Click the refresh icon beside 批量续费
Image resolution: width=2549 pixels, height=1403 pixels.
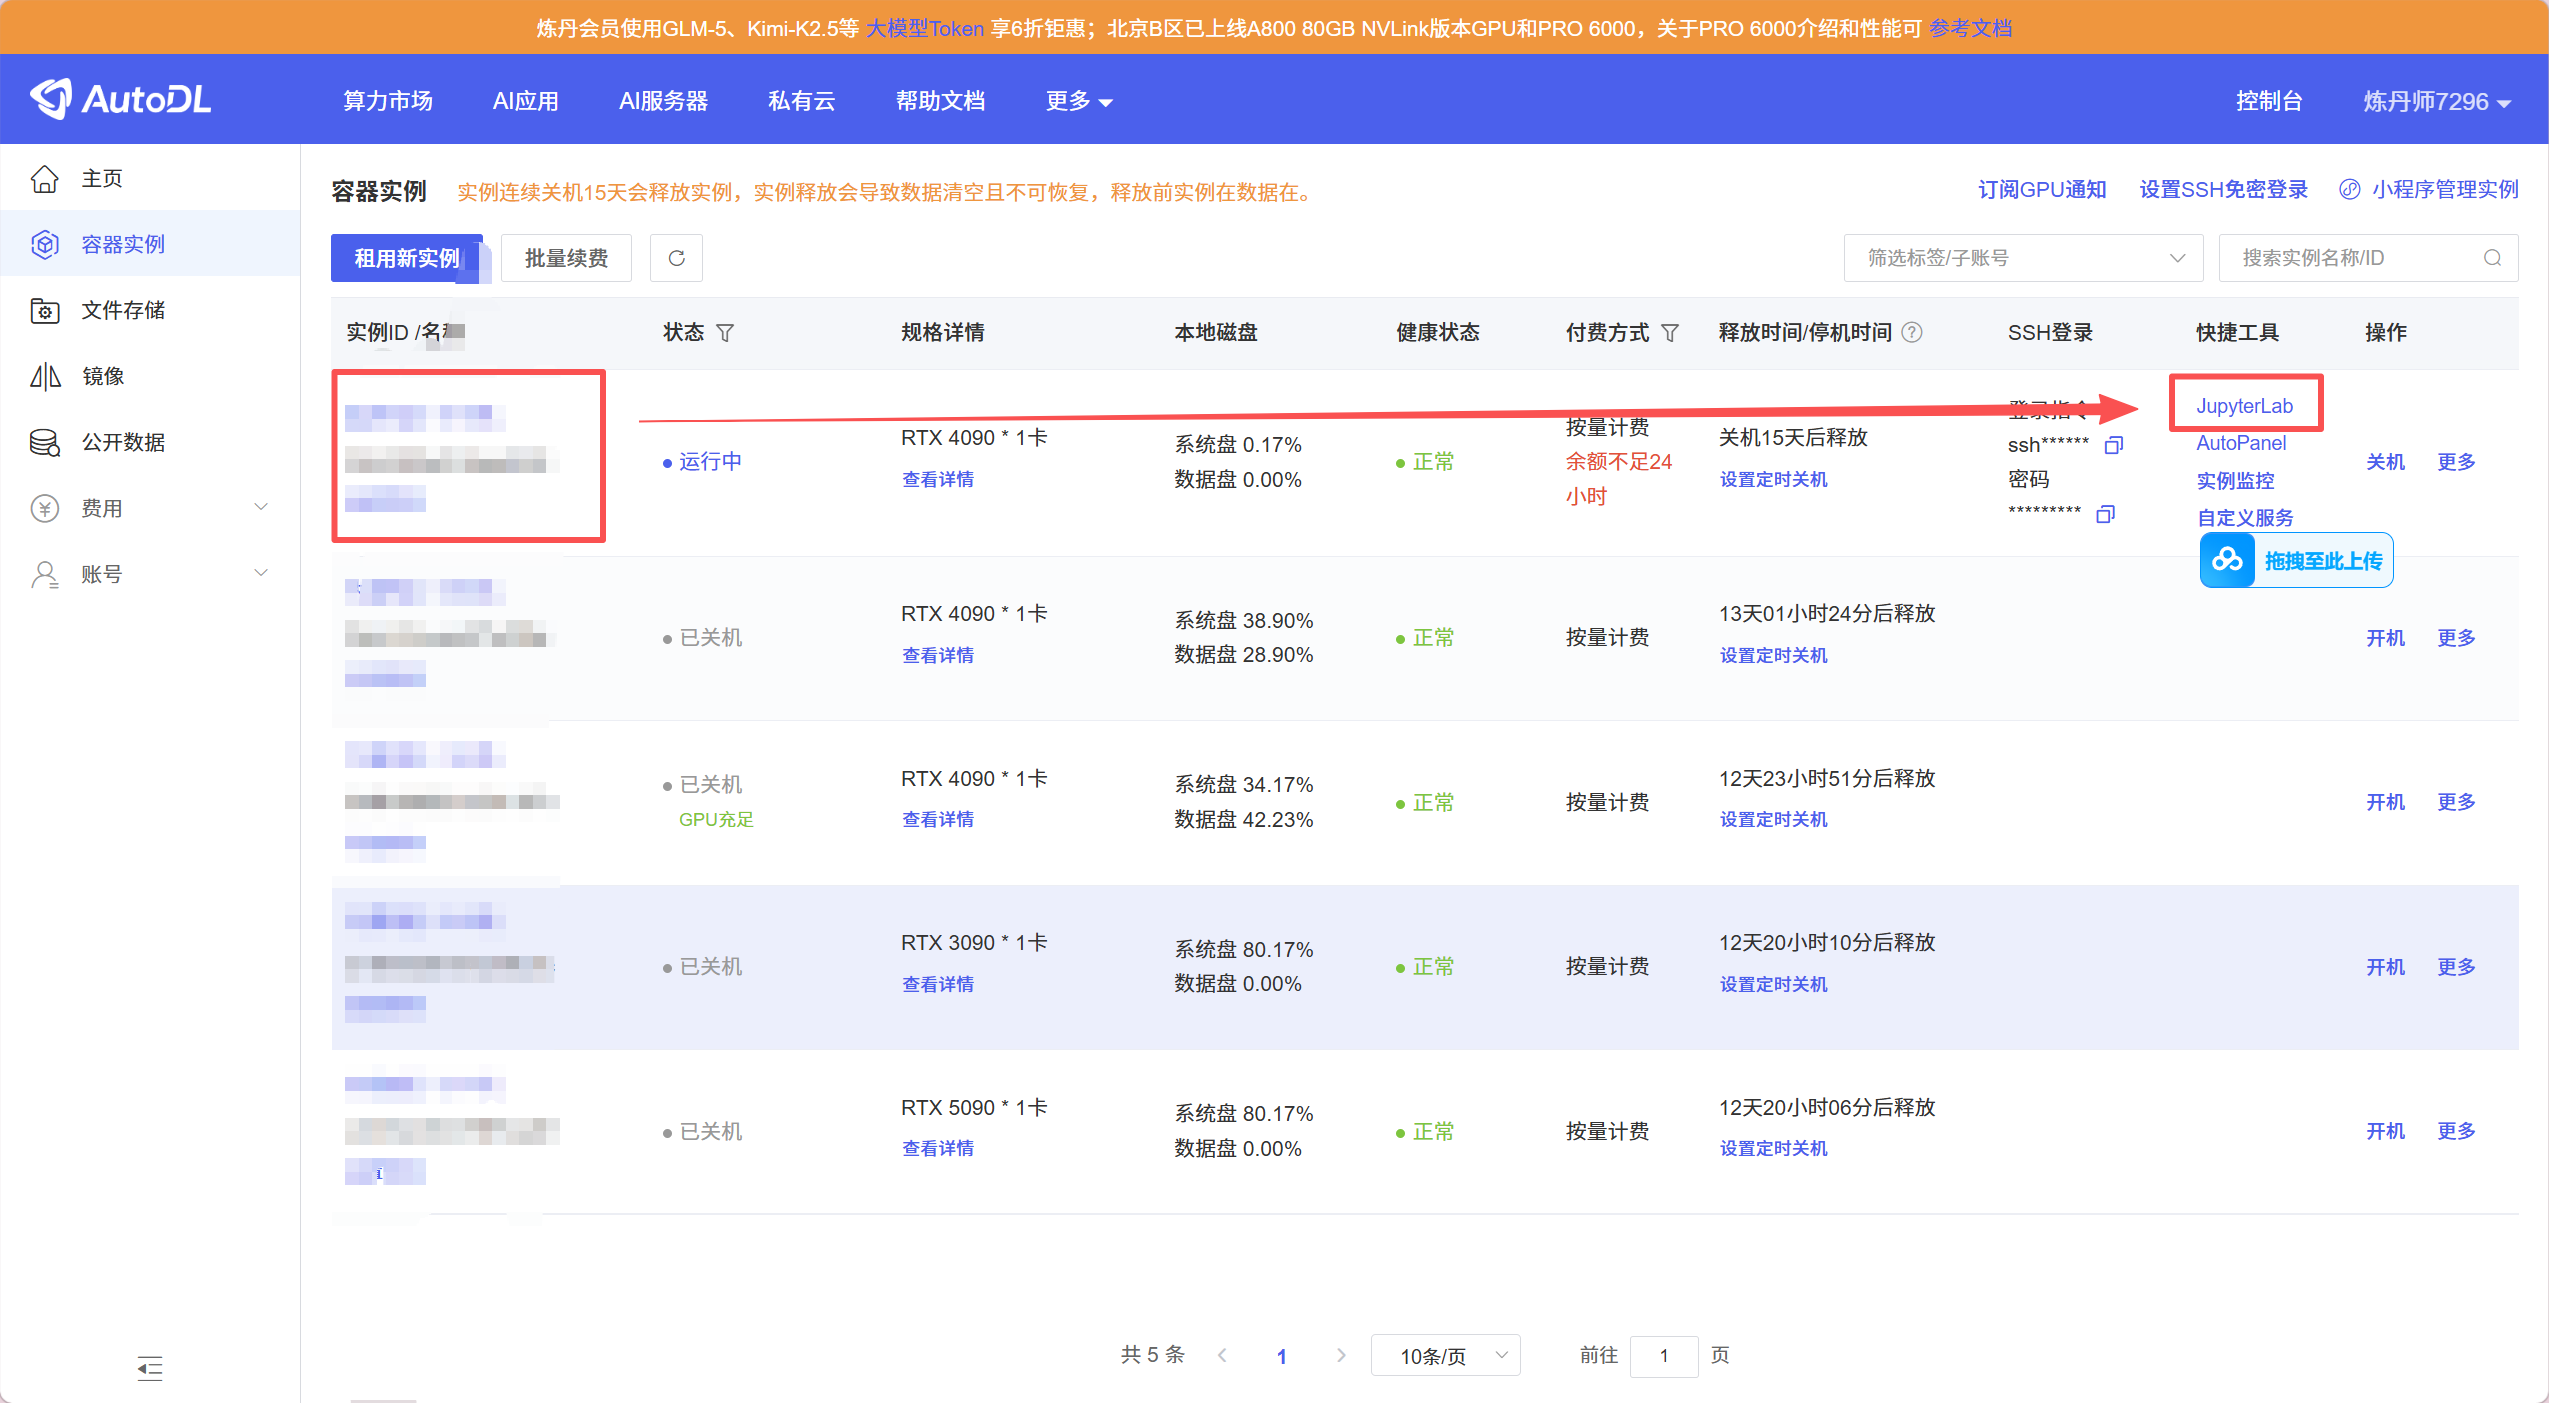(676, 258)
